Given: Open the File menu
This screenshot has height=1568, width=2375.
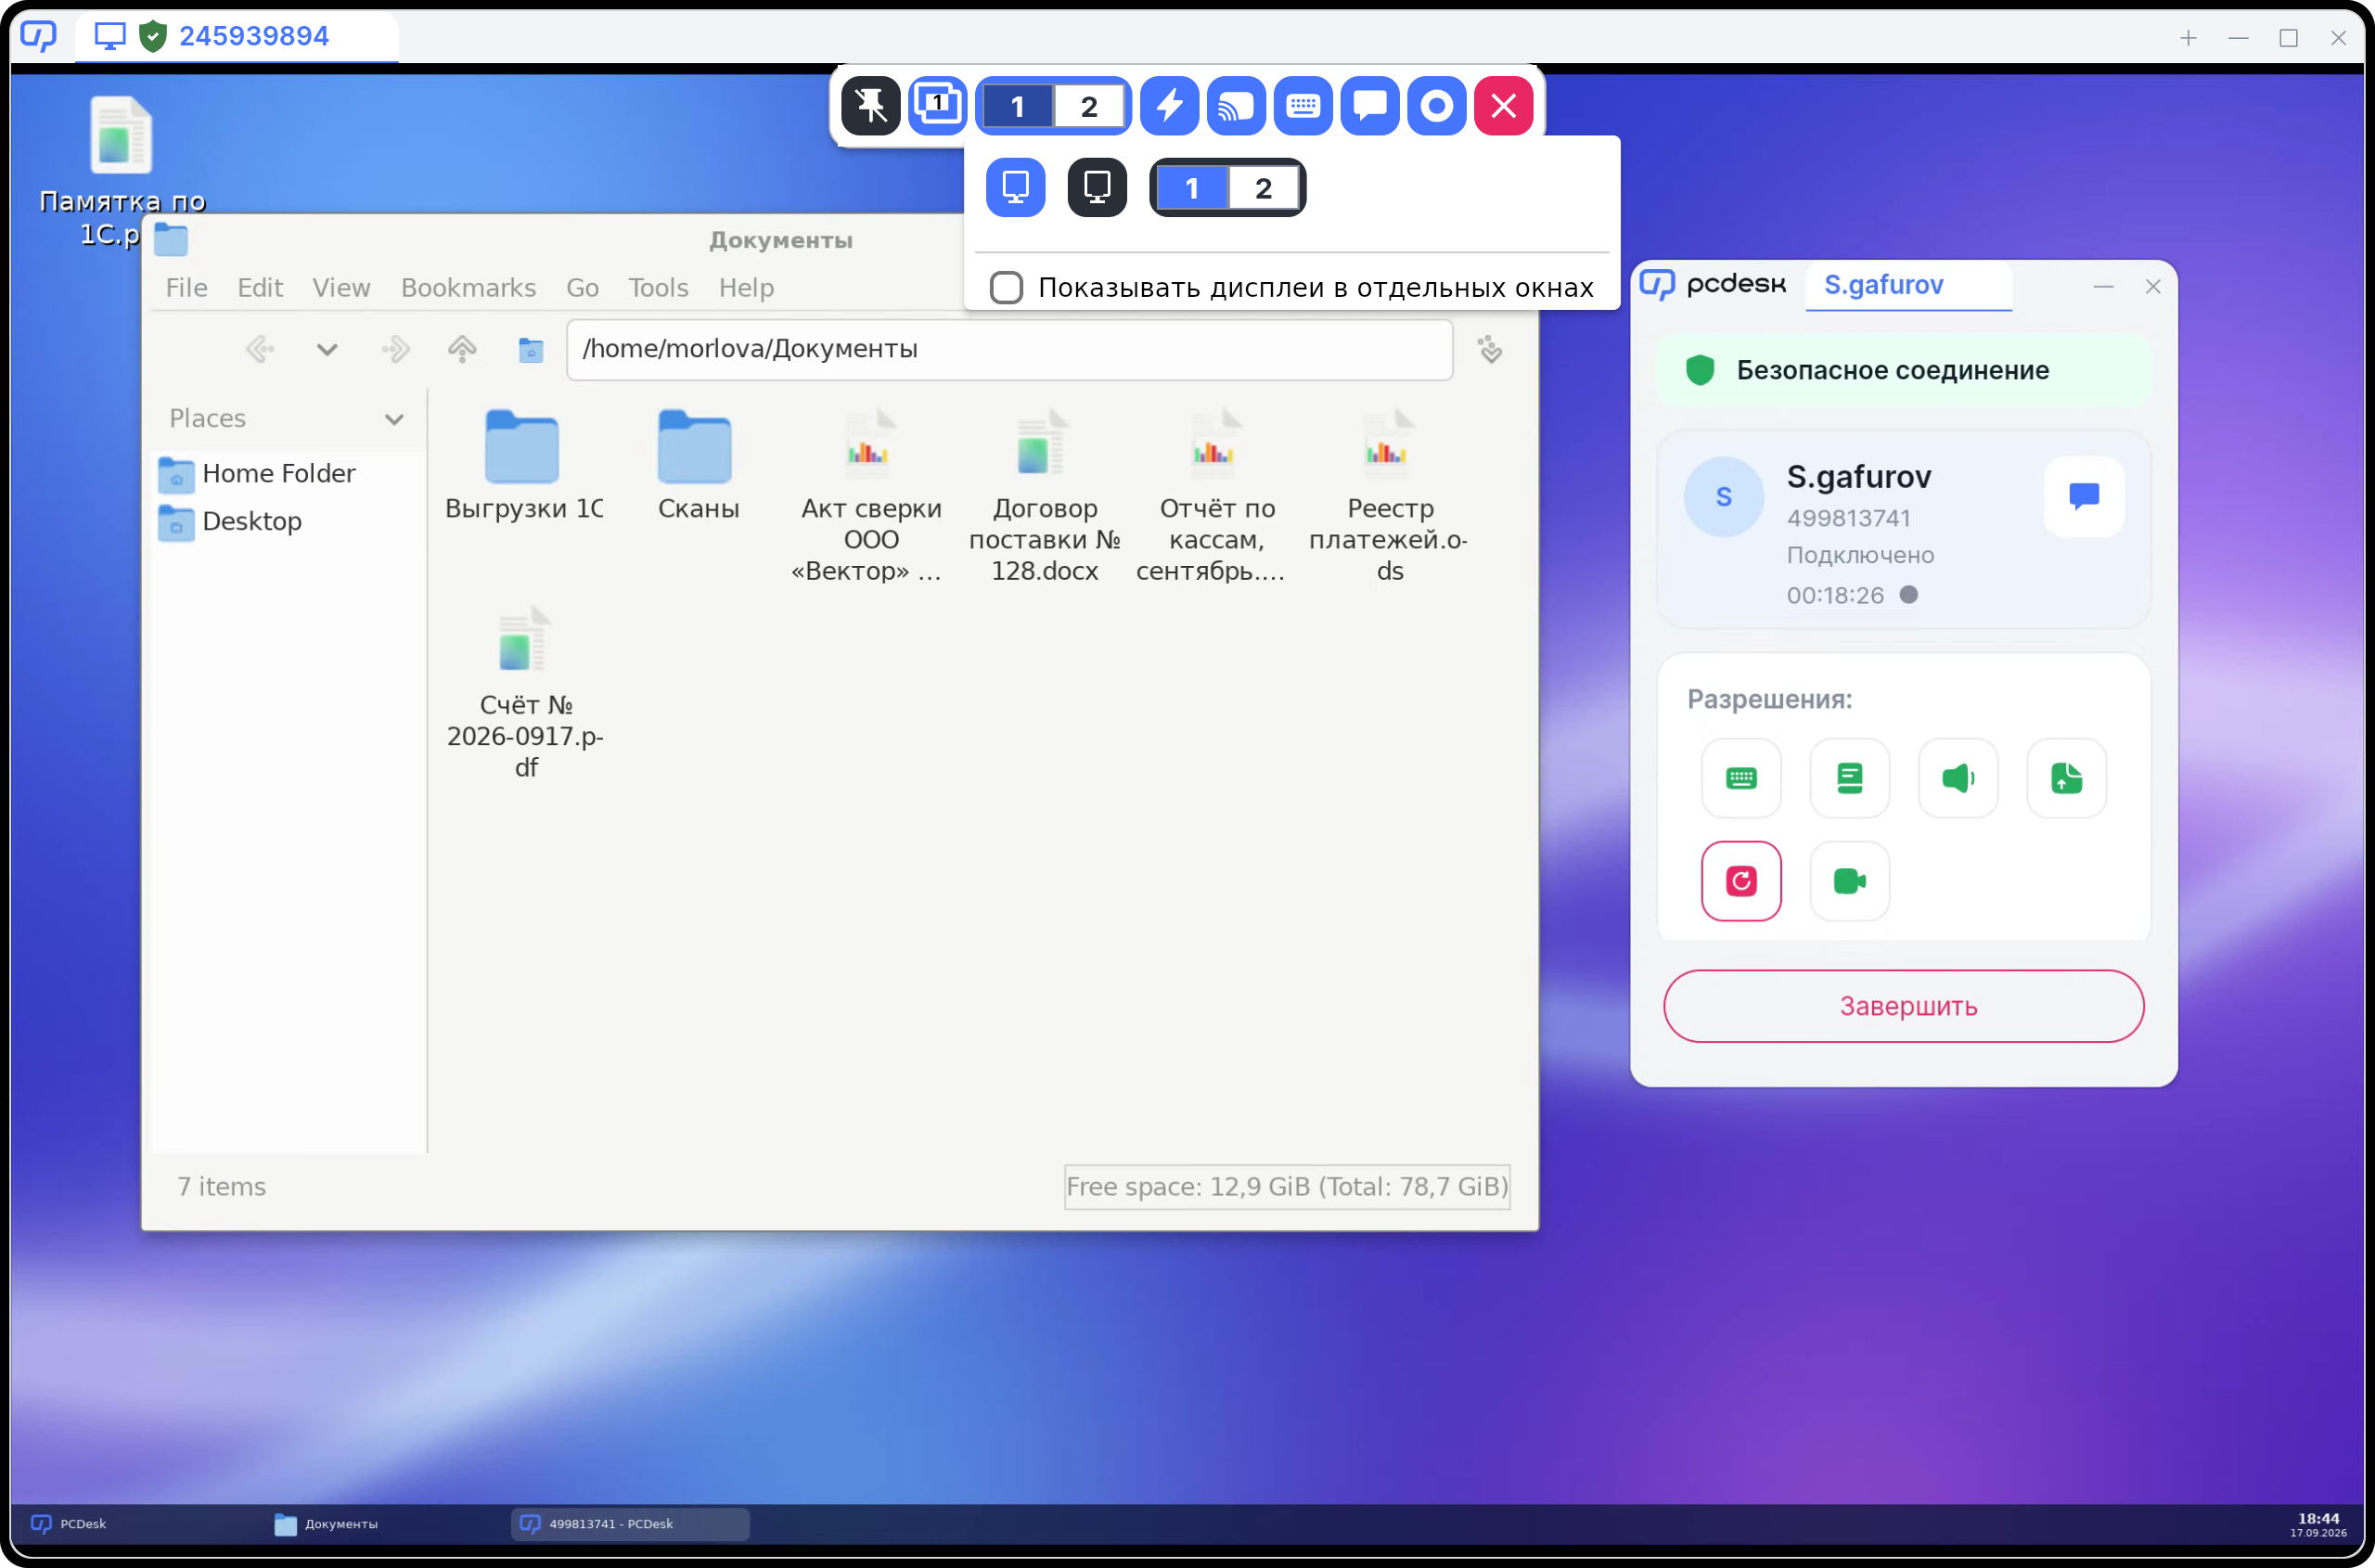Looking at the screenshot, I should point(186,288).
